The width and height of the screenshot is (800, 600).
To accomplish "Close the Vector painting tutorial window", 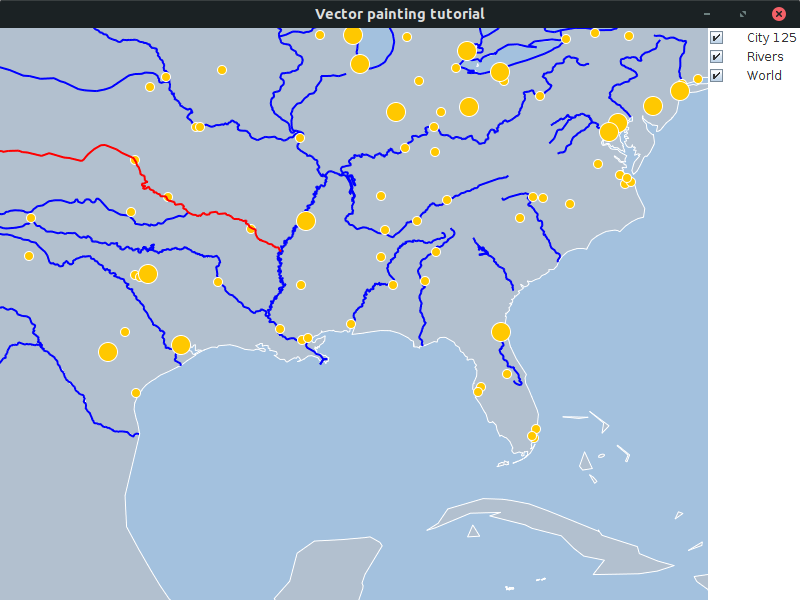I will 778,14.
